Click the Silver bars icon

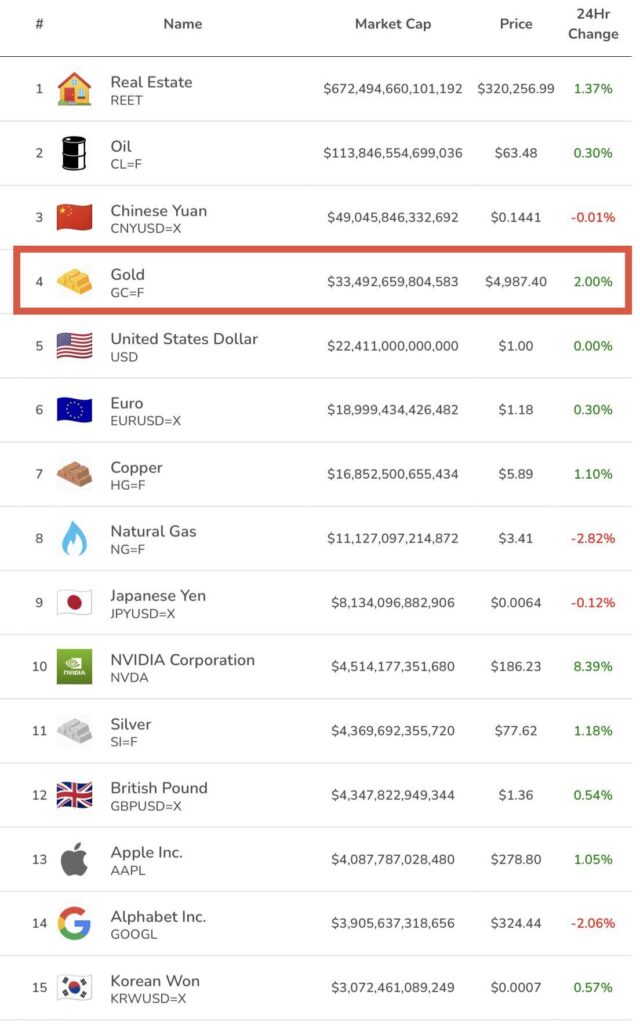coord(74,731)
